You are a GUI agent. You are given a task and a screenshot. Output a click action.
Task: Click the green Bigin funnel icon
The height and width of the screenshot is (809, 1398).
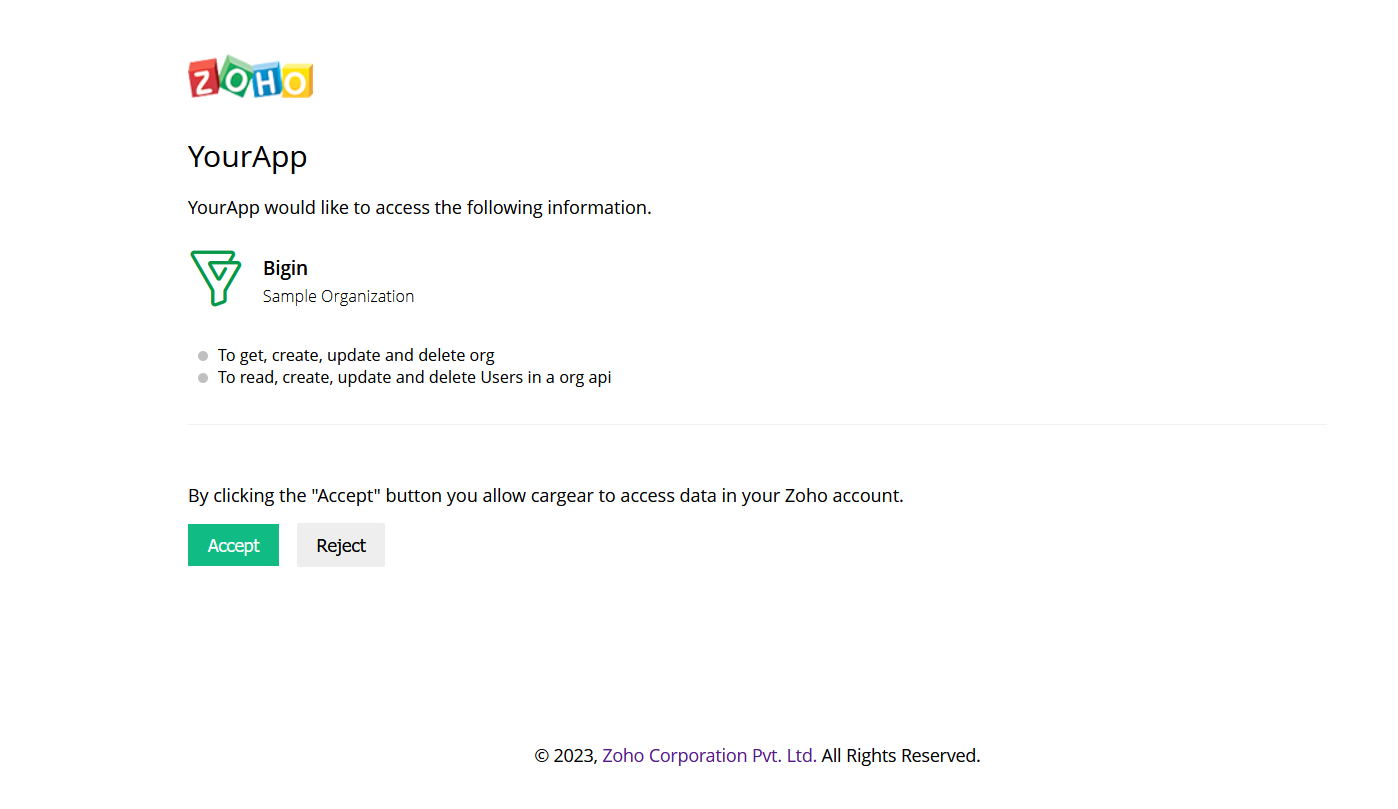point(215,278)
